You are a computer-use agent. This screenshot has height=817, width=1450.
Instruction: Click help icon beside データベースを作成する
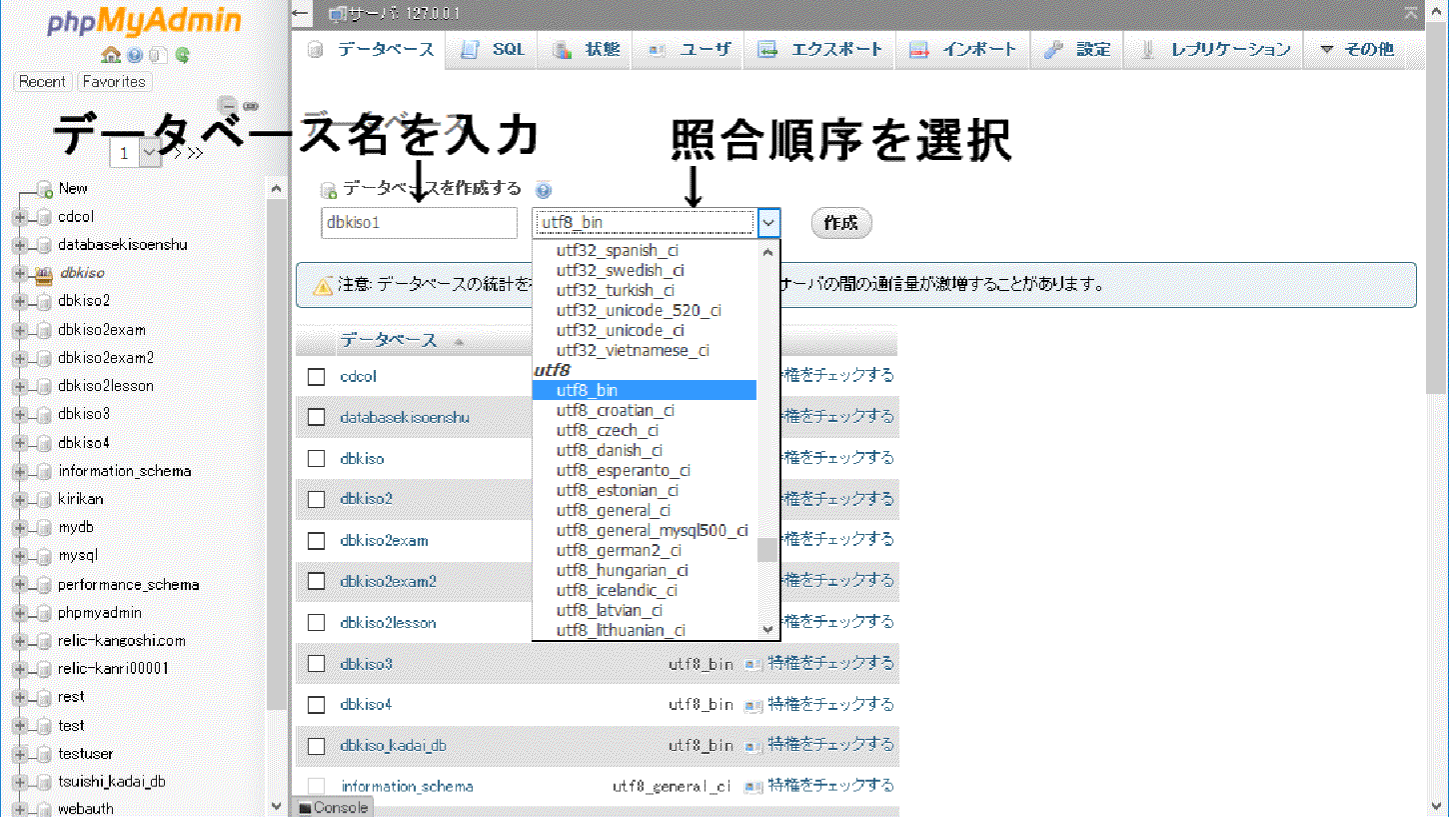tap(543, 190)
